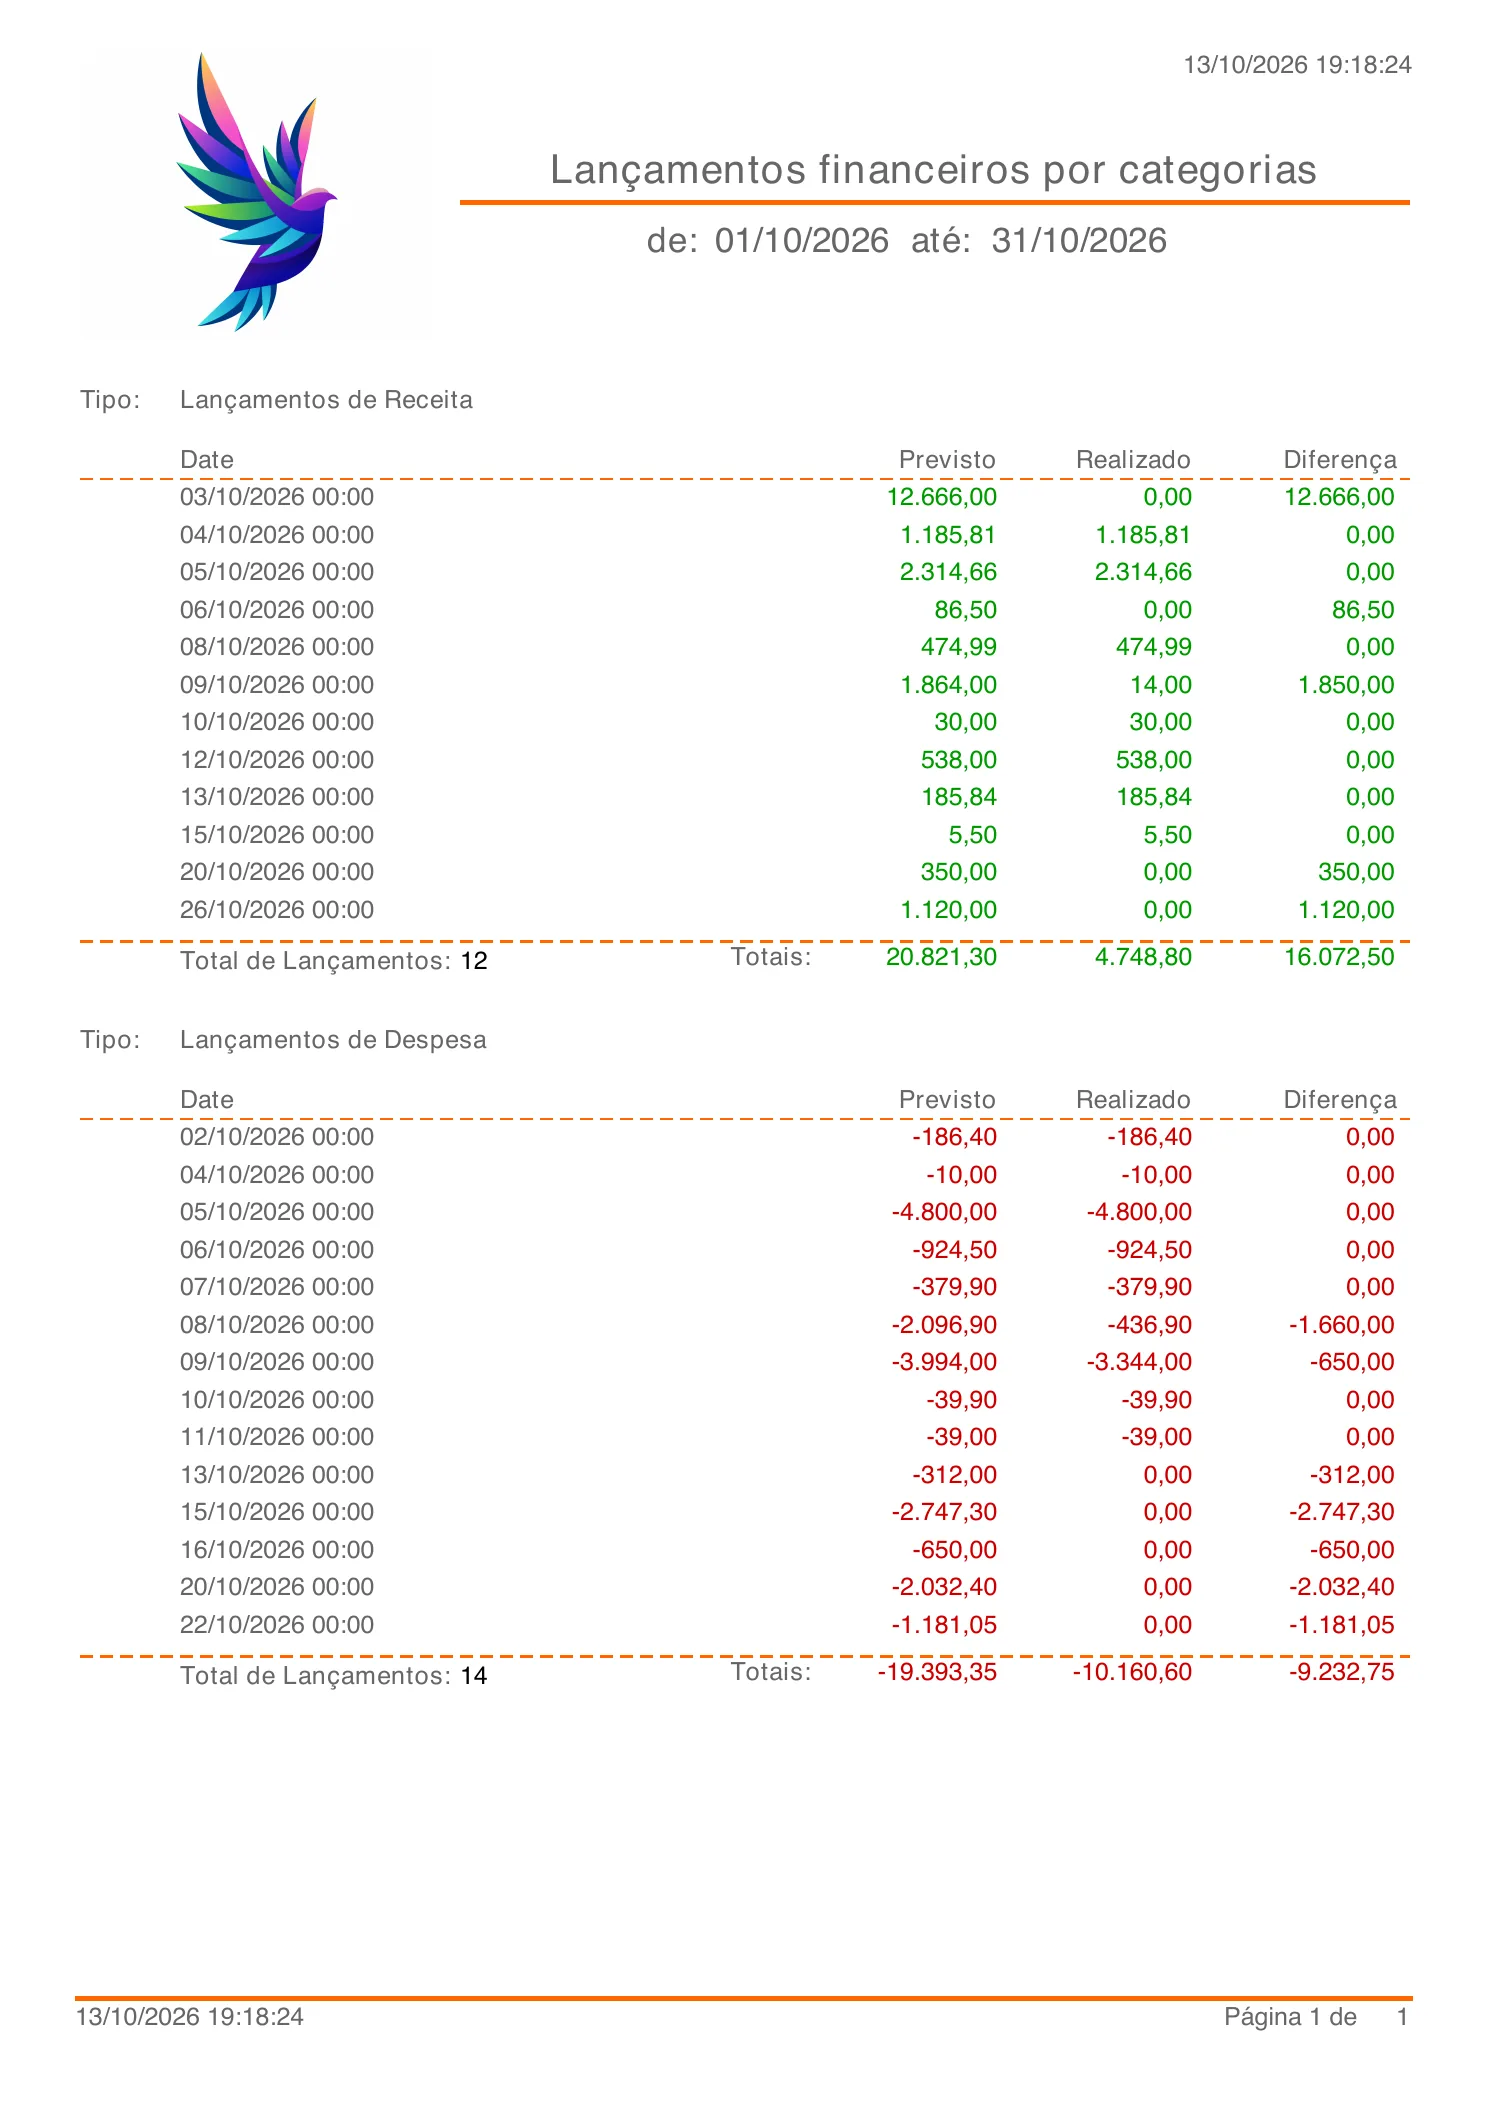The image size is (1488, 2105).
Task: Select the Previsto header in Receita table
Action: (x=947, y=460)
